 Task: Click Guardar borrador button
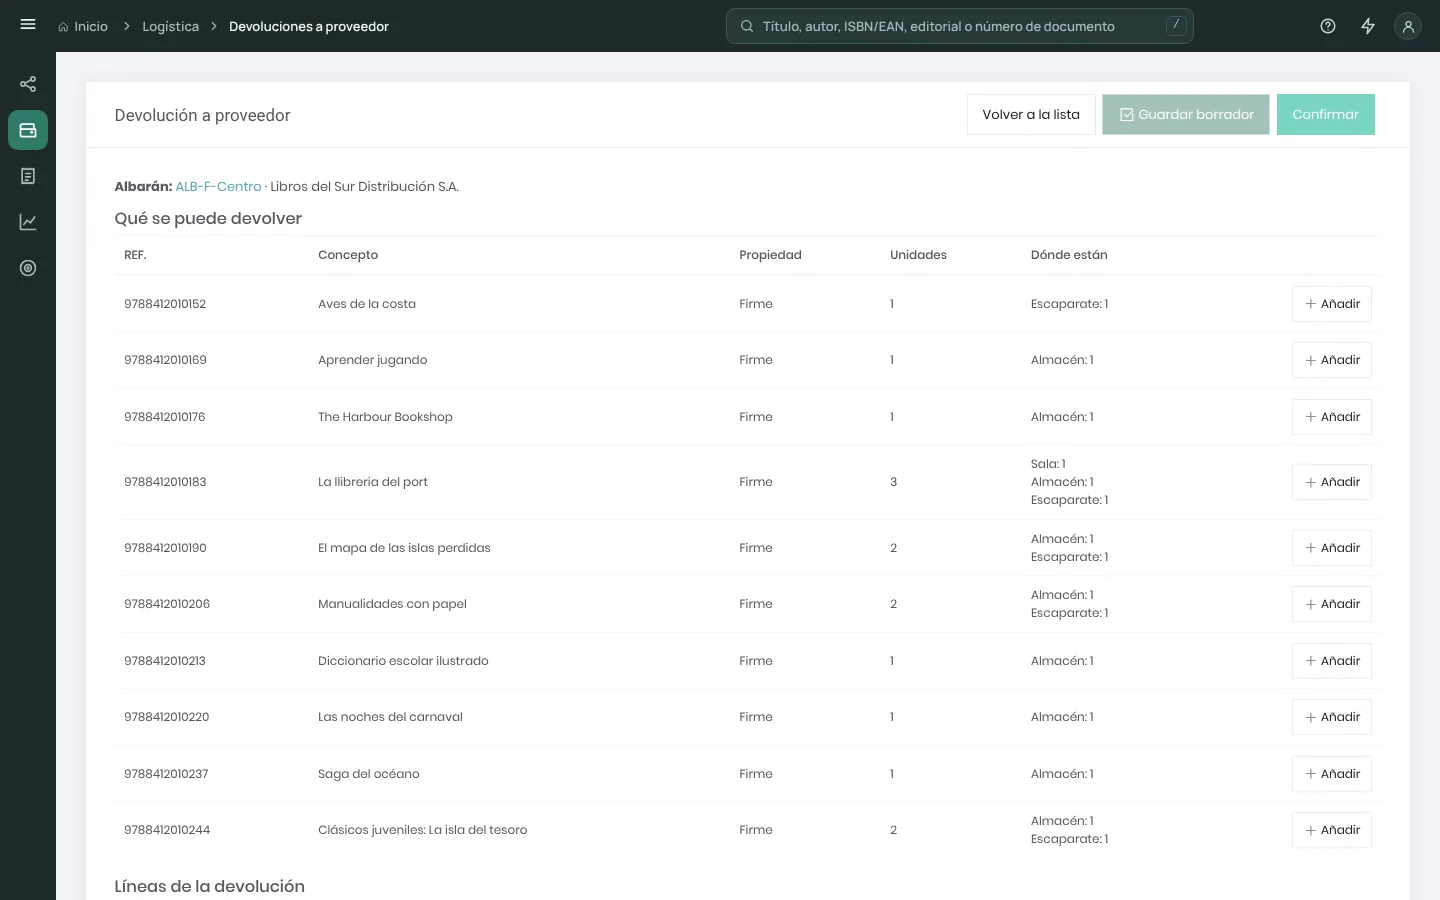tap(1186, 114)
